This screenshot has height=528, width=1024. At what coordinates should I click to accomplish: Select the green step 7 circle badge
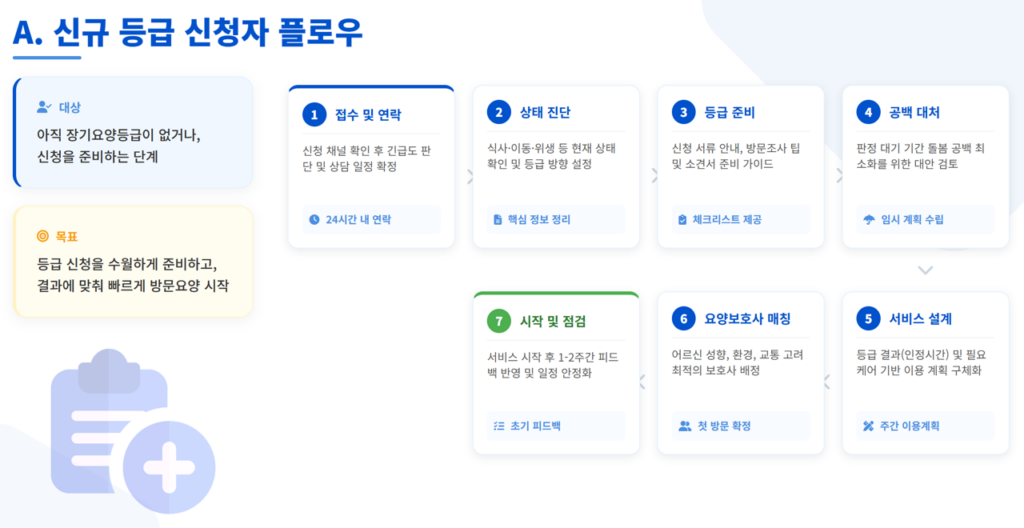pos(498,321)
